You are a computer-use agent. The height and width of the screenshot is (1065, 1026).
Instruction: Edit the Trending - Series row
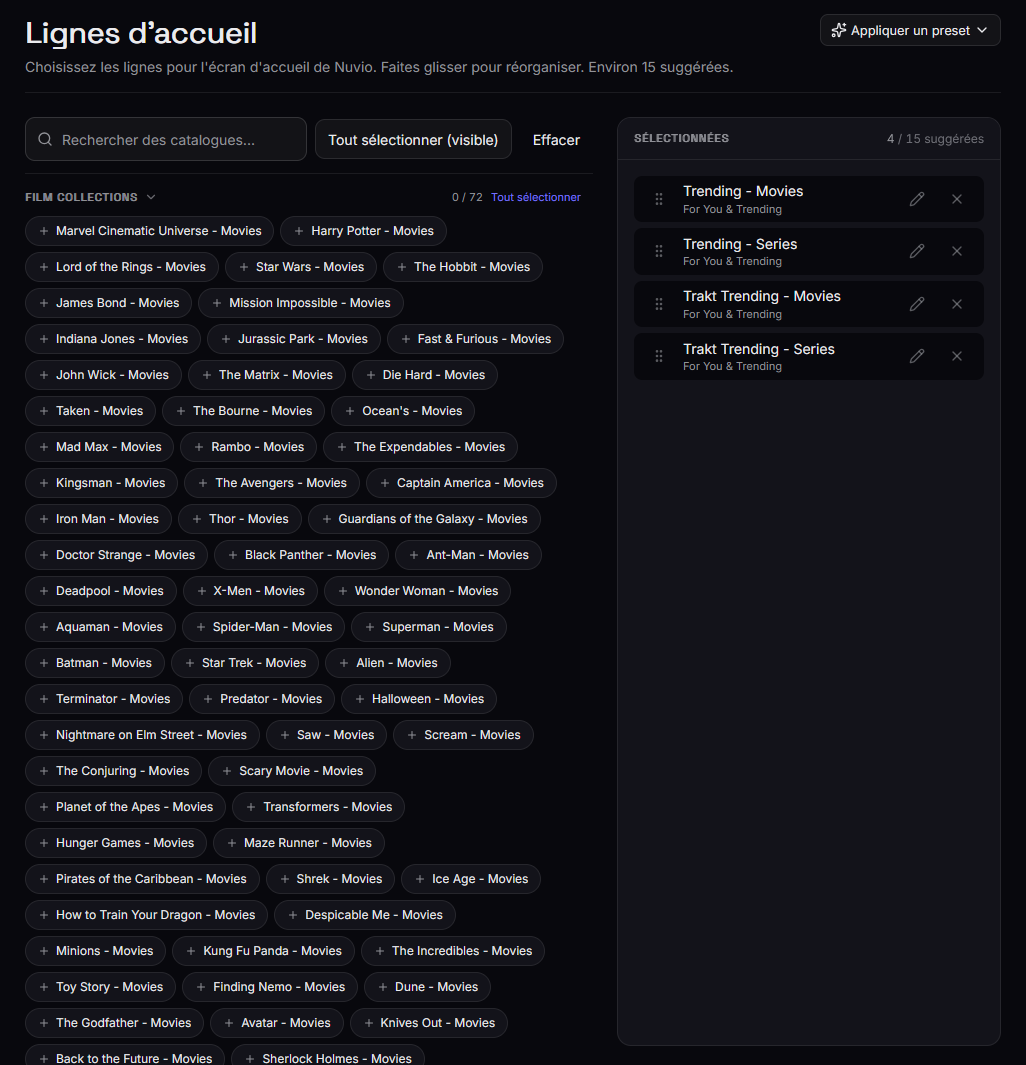(x=917, y=251)
